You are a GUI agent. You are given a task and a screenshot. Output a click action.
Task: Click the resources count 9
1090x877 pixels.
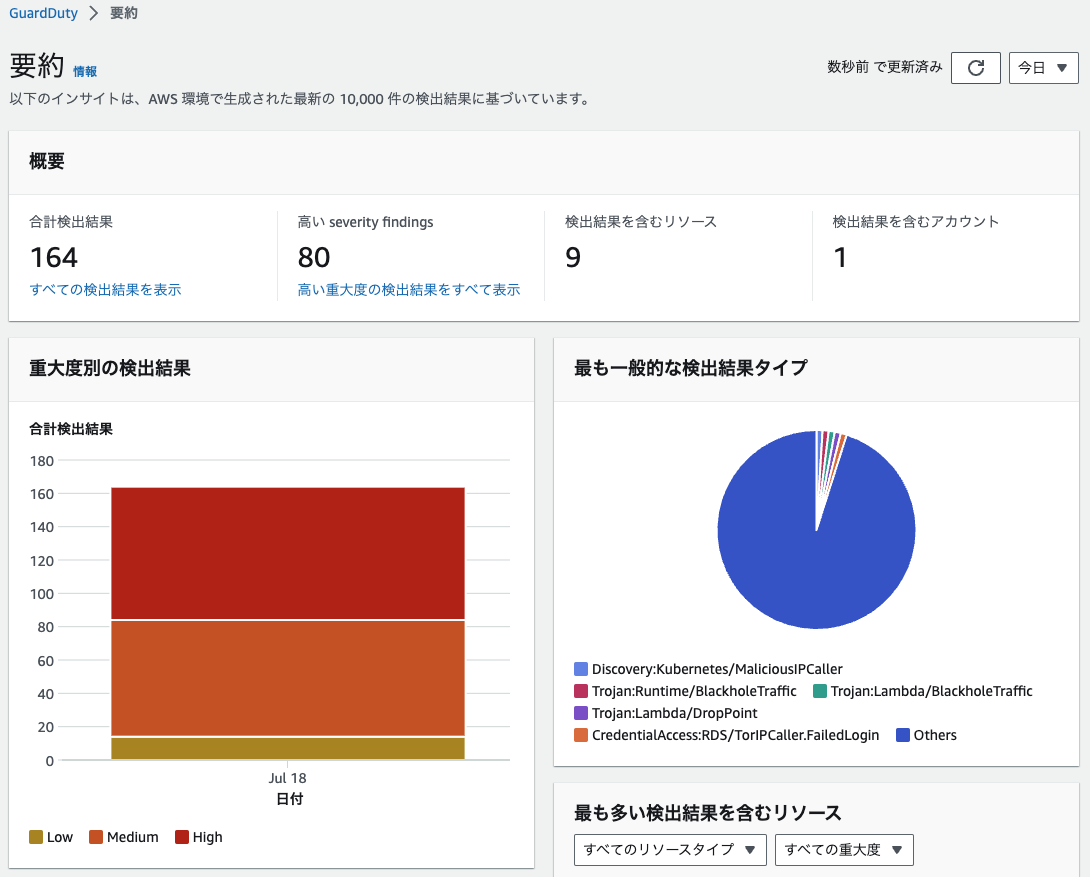point(573,258)
